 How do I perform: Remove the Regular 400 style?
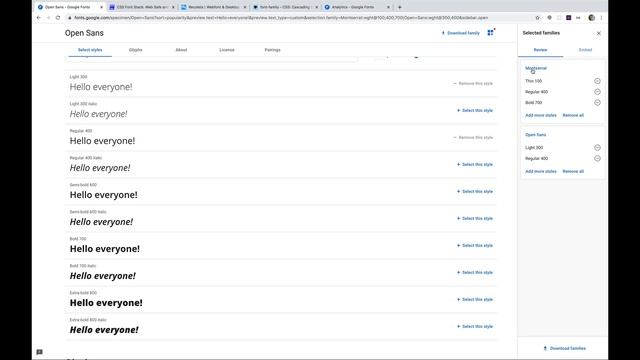tap(473, 137)
